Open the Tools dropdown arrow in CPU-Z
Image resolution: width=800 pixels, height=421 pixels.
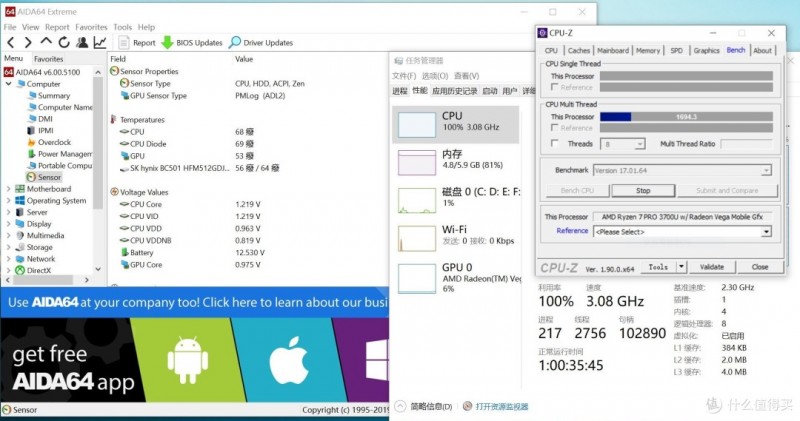point(682,267)
